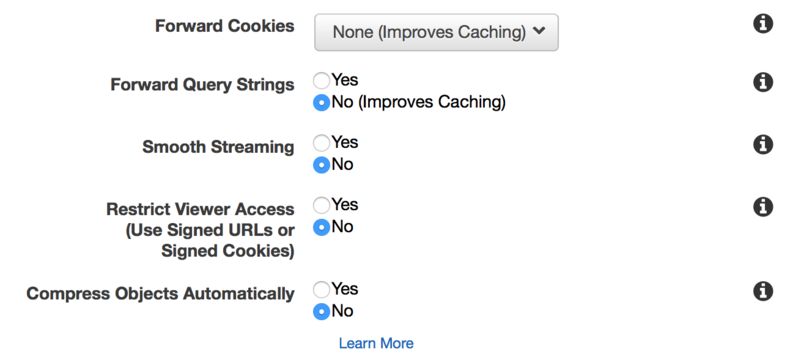Open the Learn More link
The height and width of the screenshot is (363, 790).
(376, 343)
